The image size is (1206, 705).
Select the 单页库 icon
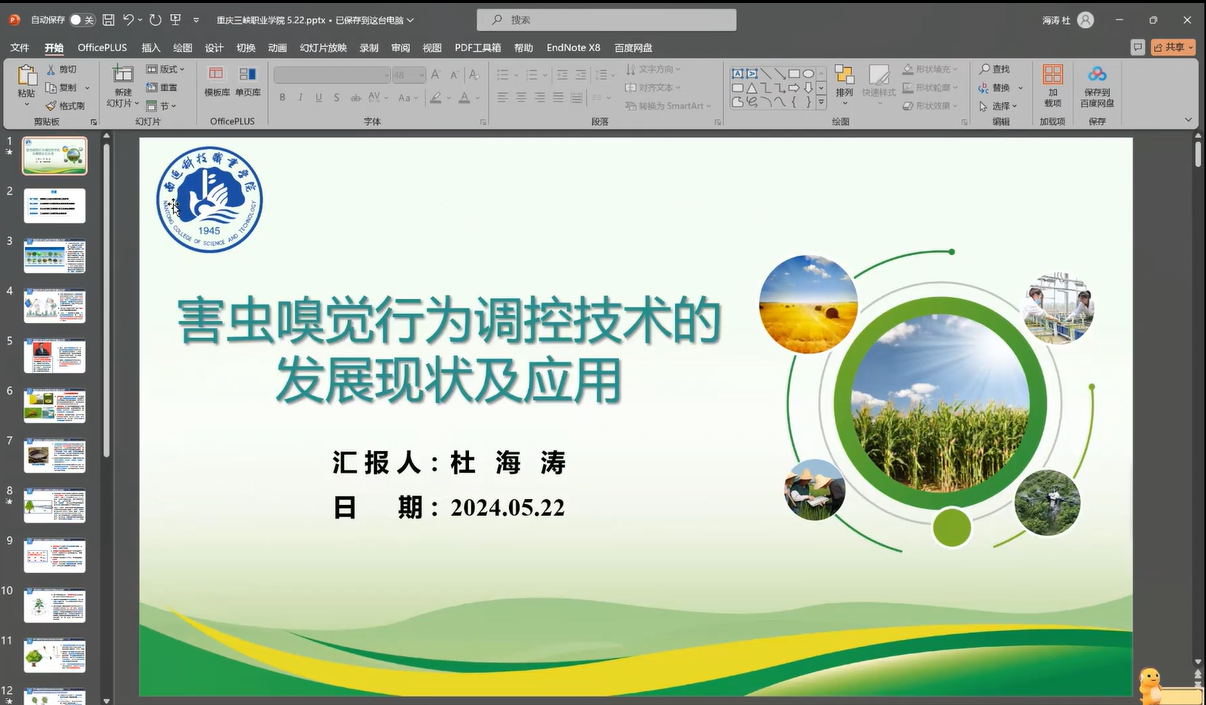(248, 80)
